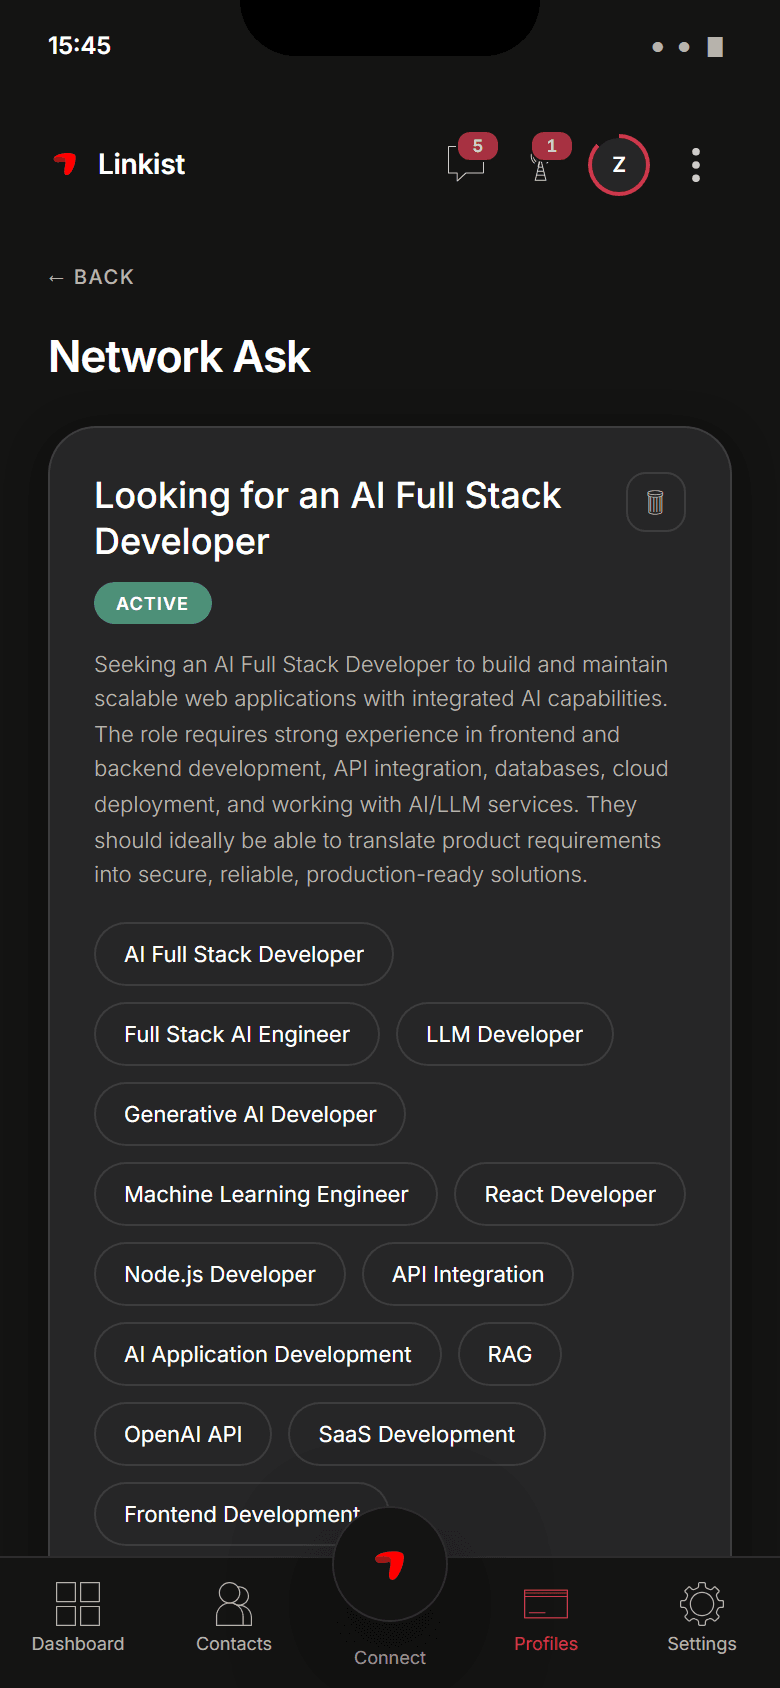Screen dimensions: 780x1688
Task: Click the 'Looking for an AI Full Stack Developer' title
Action: pyautogui.click(x=328, y=518)
